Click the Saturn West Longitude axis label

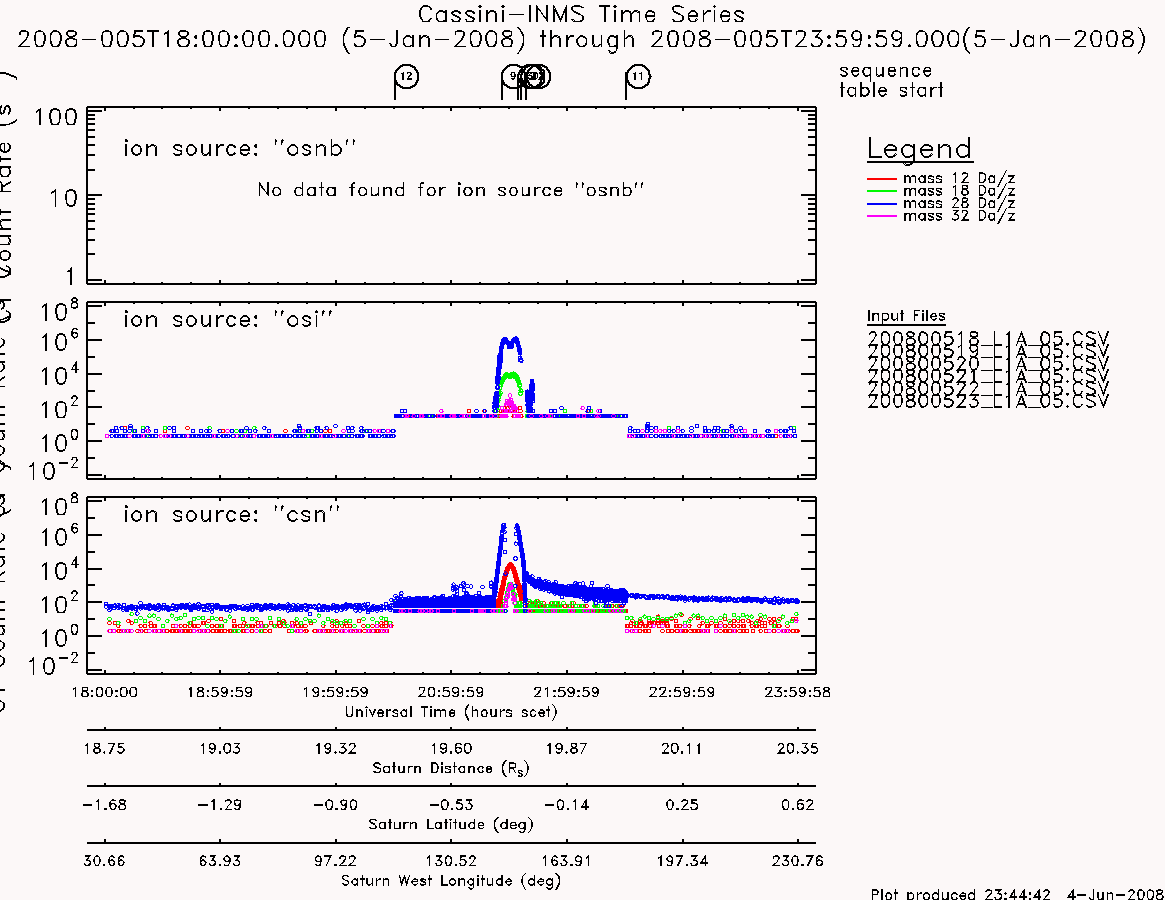coord(450,881)
